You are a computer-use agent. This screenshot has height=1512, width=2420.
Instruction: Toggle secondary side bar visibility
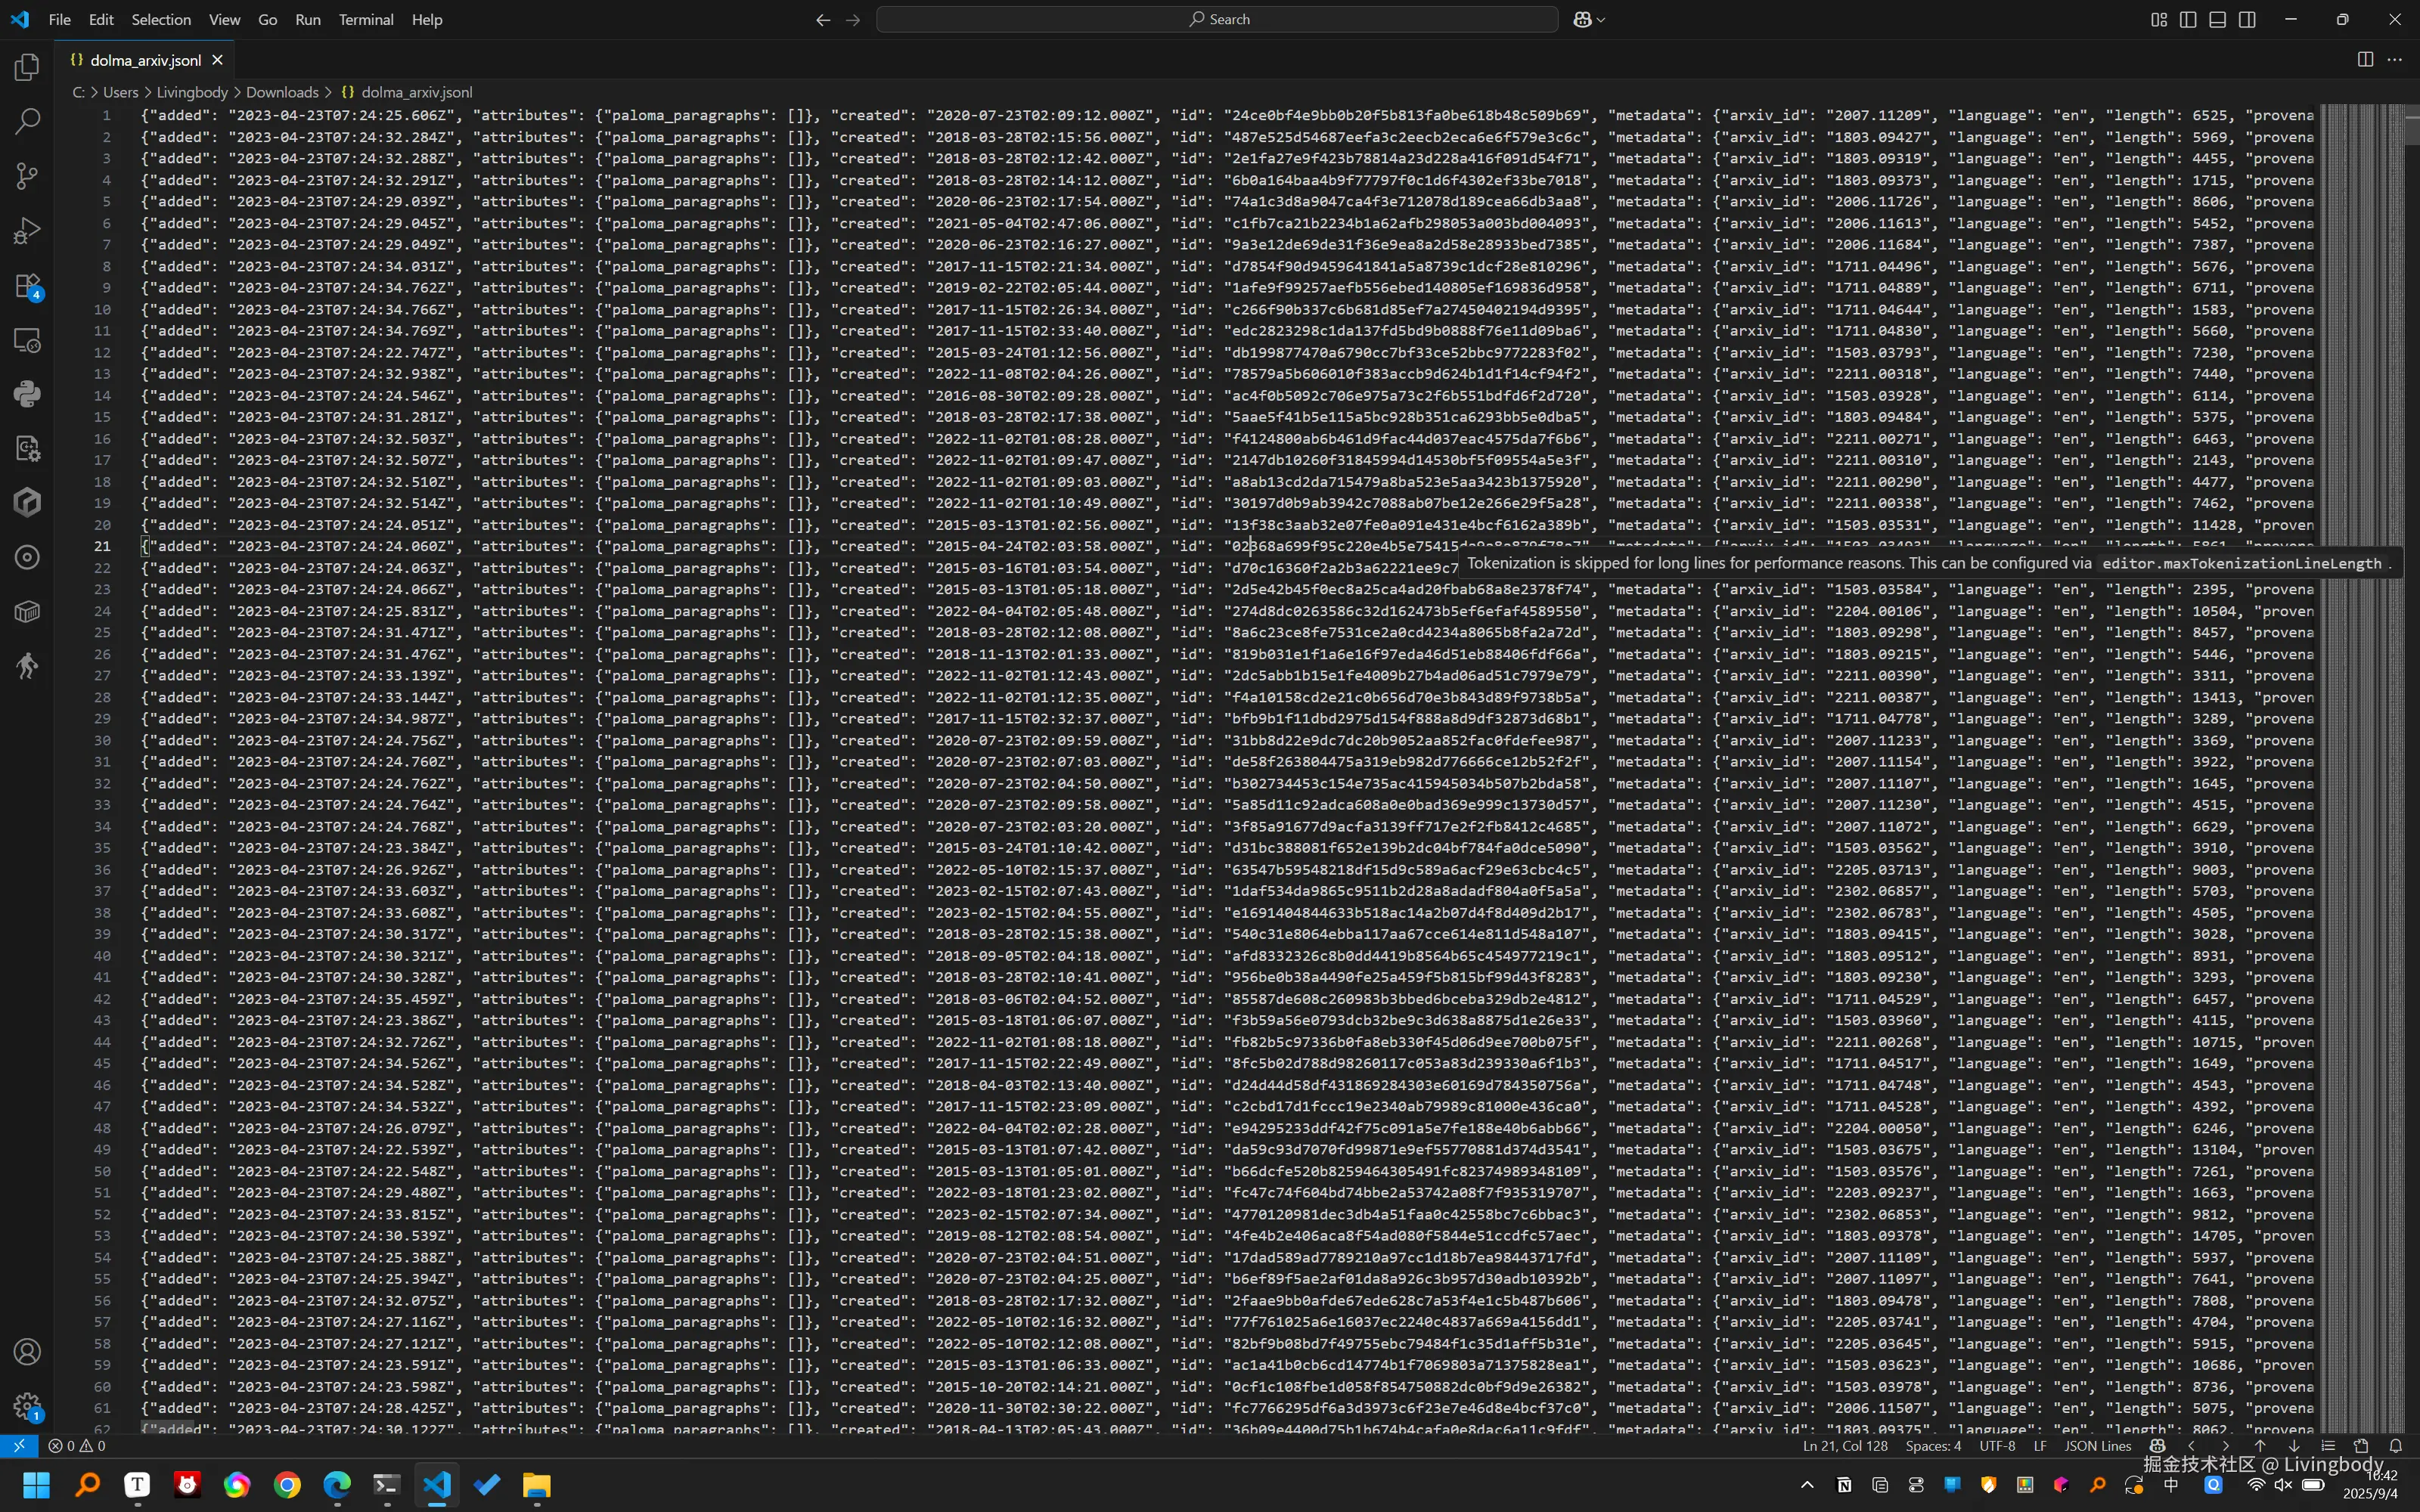(2247, 20)
